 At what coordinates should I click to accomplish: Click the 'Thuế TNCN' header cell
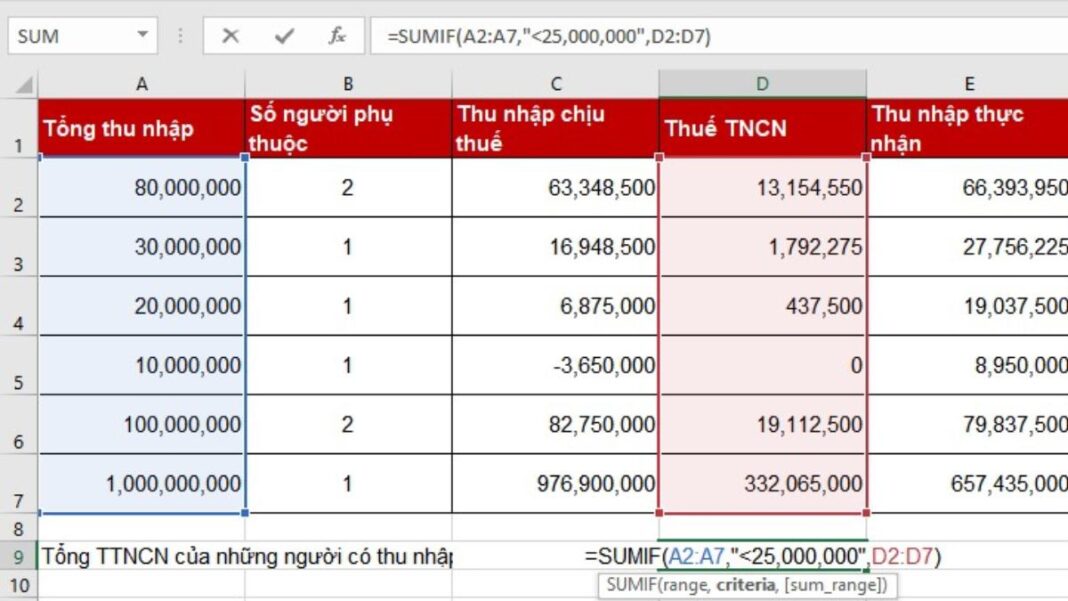(762, 128)
